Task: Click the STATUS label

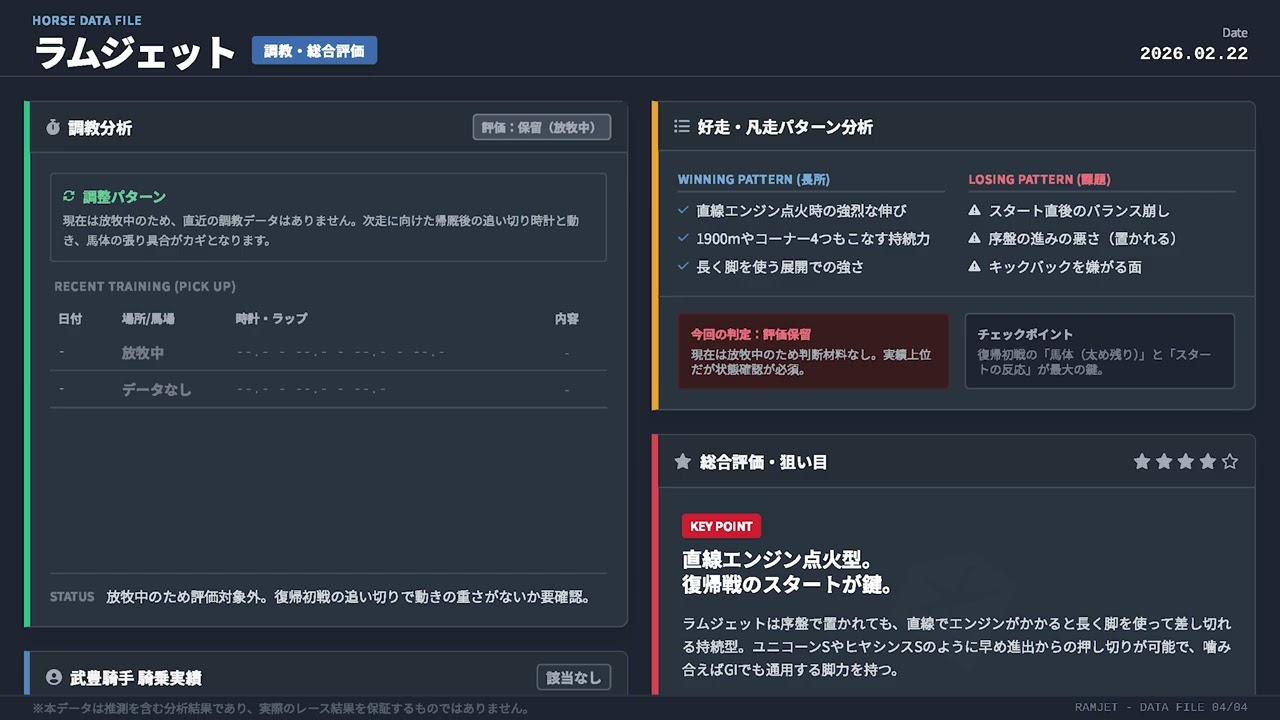Action: tap(72, 597)
